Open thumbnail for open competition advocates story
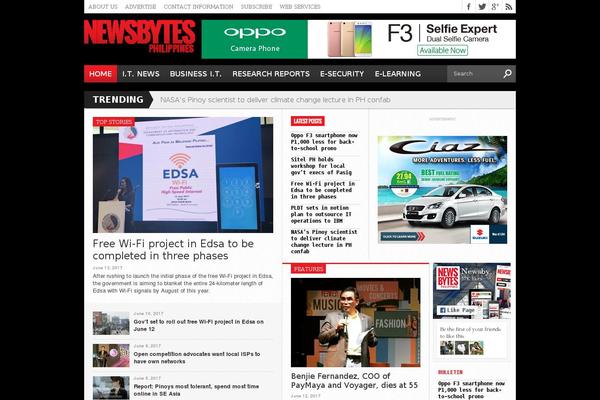Viewport: 600px width, 400px height. click(x=111, y=356)
